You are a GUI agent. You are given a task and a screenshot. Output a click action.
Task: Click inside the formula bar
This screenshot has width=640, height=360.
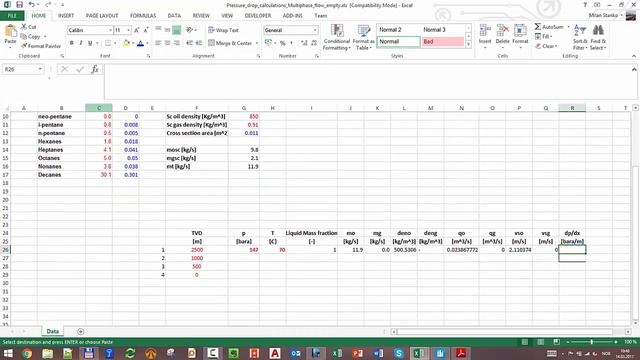(x=367, y=82)
